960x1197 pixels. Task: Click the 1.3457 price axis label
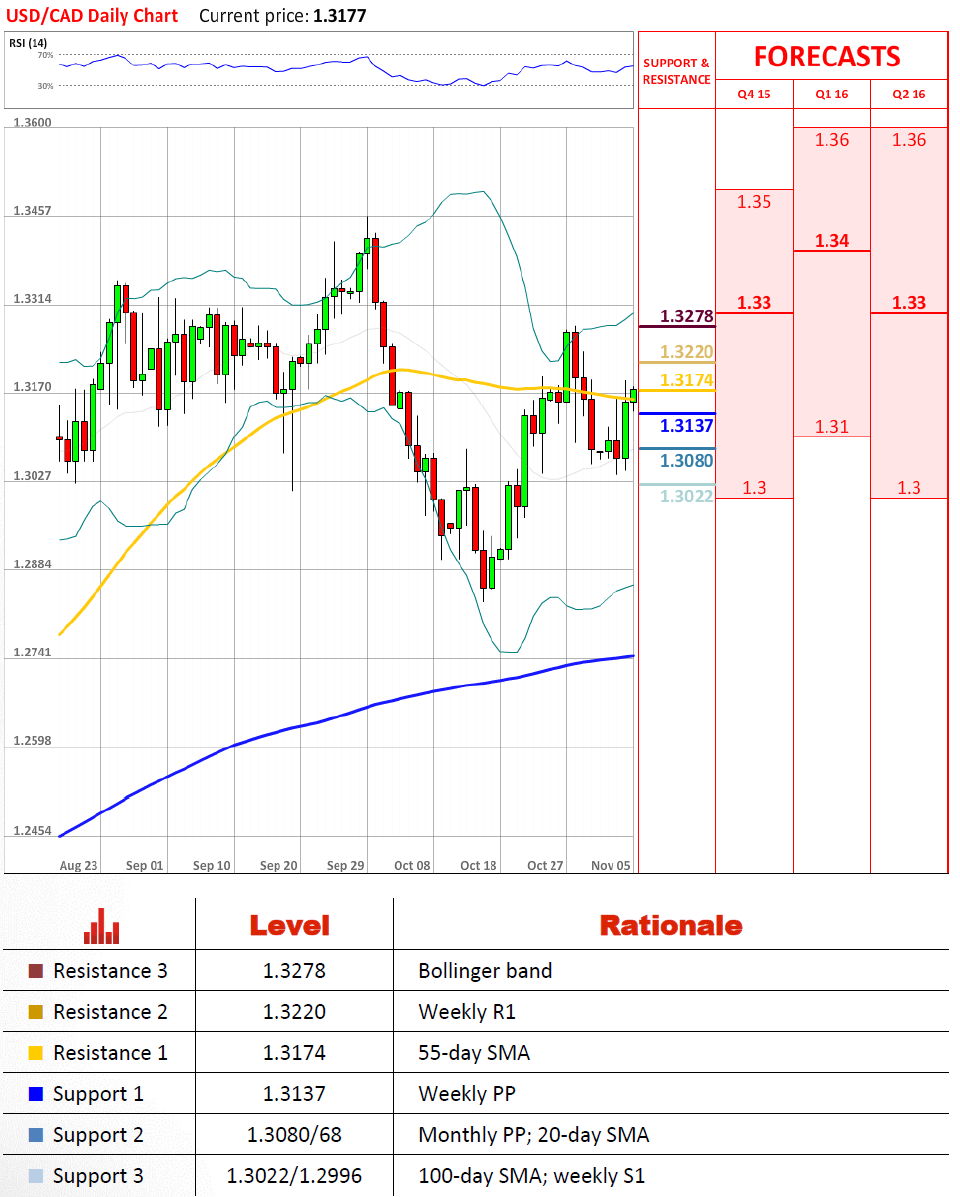point(33,211)
